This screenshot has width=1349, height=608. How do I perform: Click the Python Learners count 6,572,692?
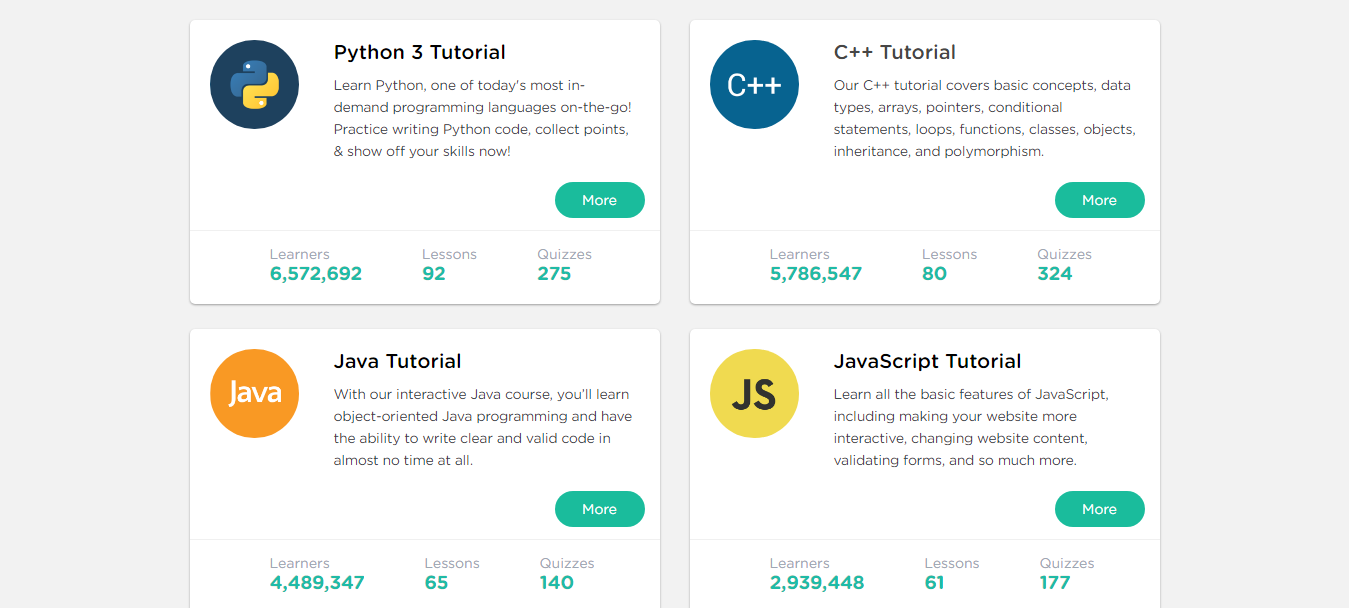316,273
